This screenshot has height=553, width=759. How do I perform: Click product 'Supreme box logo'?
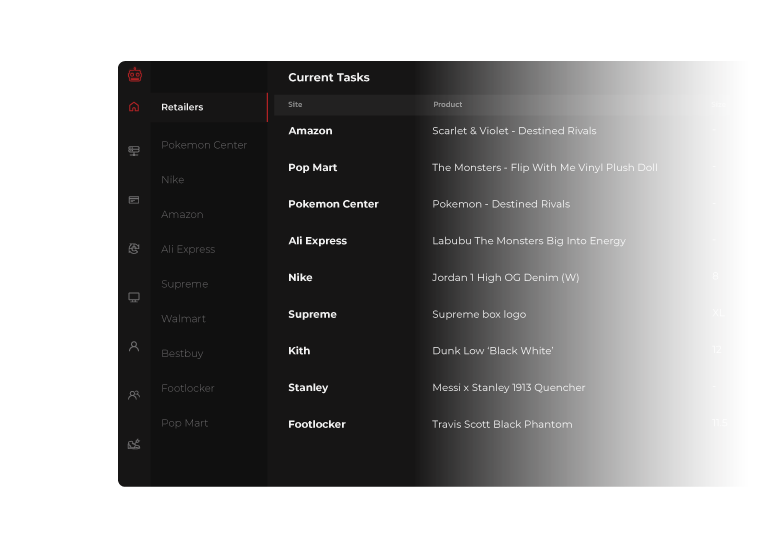479,314
